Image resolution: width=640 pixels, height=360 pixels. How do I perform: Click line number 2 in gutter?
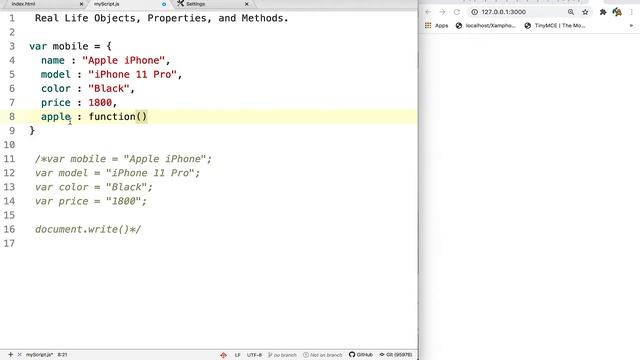[12, 32]
